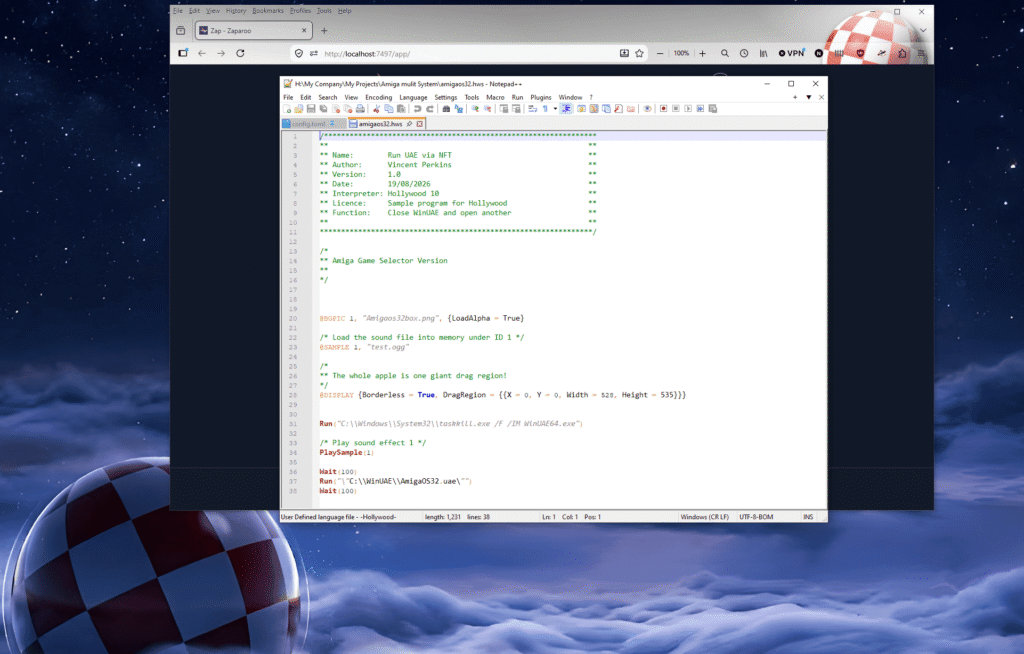
Task: Open the Language menu
Action: coord(413,97)
